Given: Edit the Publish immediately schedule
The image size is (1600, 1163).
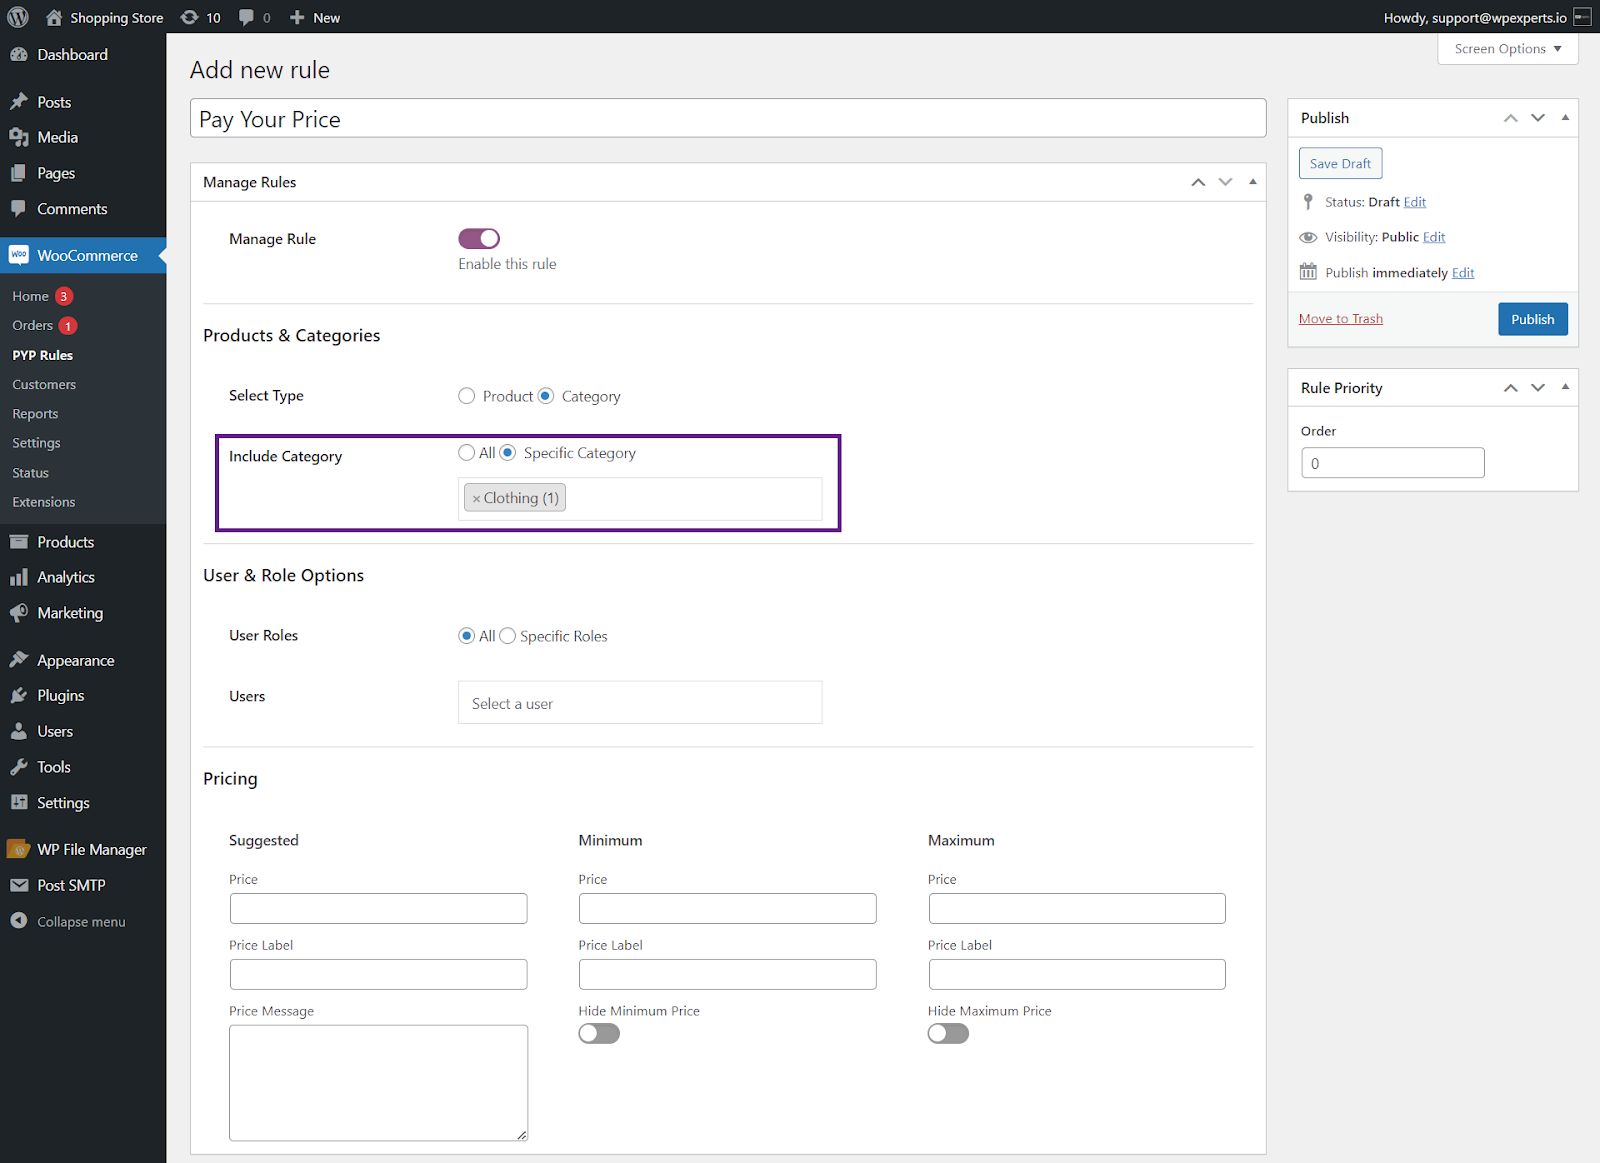Looking at the screenshot, I should [1463, 273].
